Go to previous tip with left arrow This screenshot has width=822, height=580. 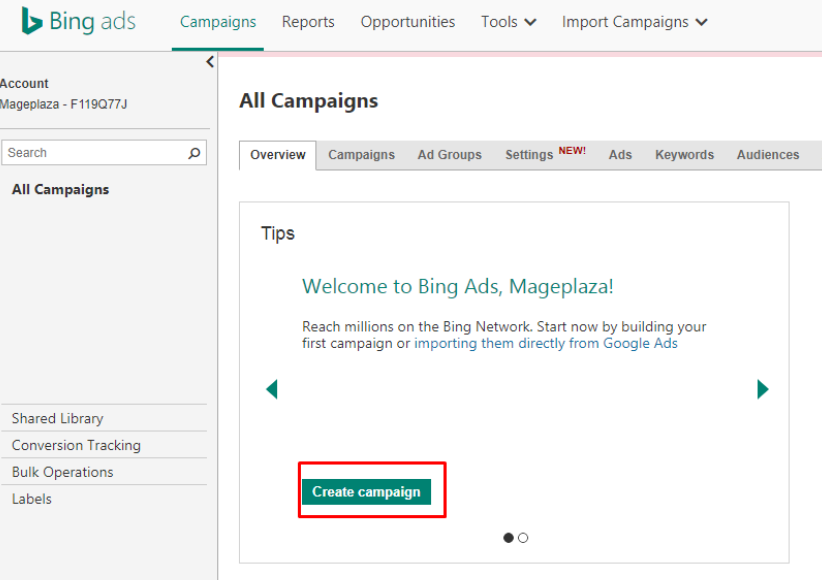[272, 389]
